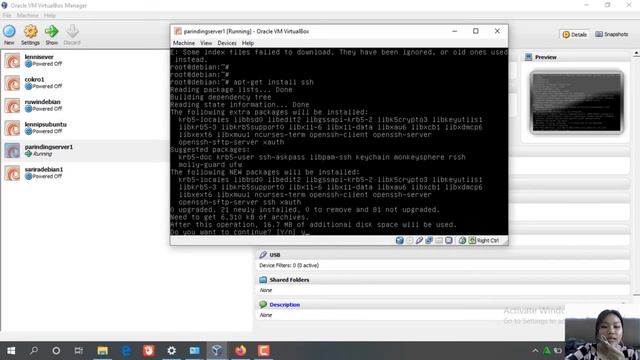Expand the system tray hidden icons
The width and height of the screenshot is (640, 360).
535,351
